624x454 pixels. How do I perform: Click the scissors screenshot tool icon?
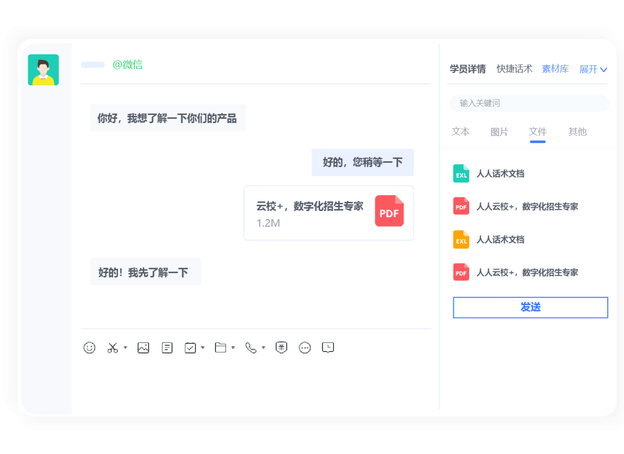(113, 348)
